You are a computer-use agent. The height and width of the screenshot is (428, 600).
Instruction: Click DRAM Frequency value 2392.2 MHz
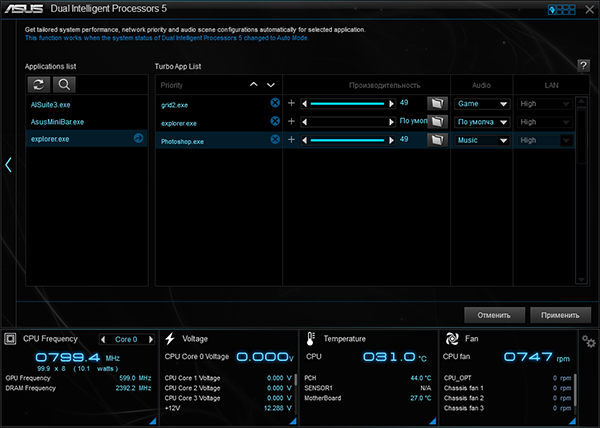pyautogui.click(x=133, y=388)
